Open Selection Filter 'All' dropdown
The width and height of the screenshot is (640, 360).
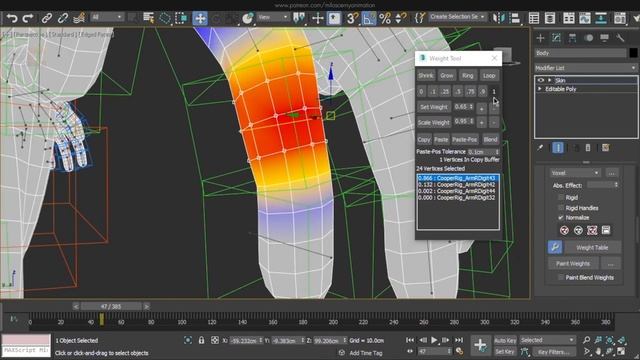[107, 17]
